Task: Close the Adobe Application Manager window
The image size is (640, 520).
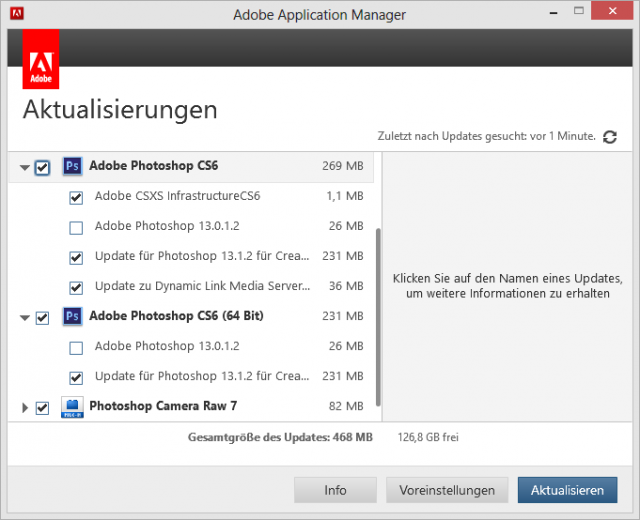Action: tap(612, 11)
